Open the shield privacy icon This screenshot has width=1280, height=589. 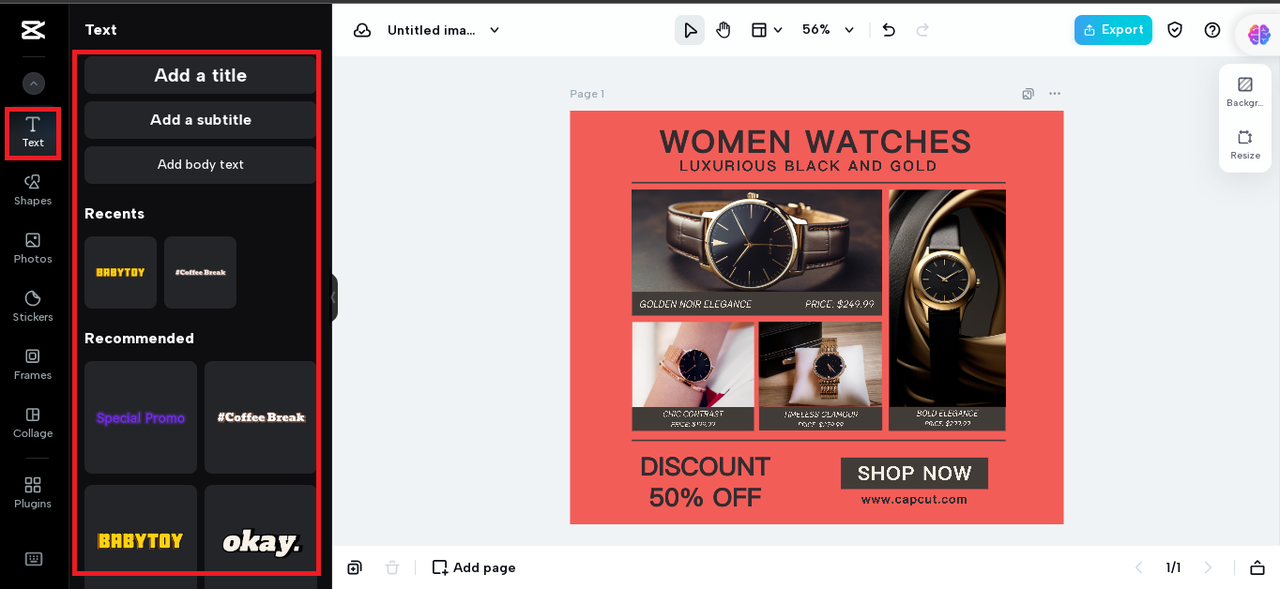[x=1175, y=30]
